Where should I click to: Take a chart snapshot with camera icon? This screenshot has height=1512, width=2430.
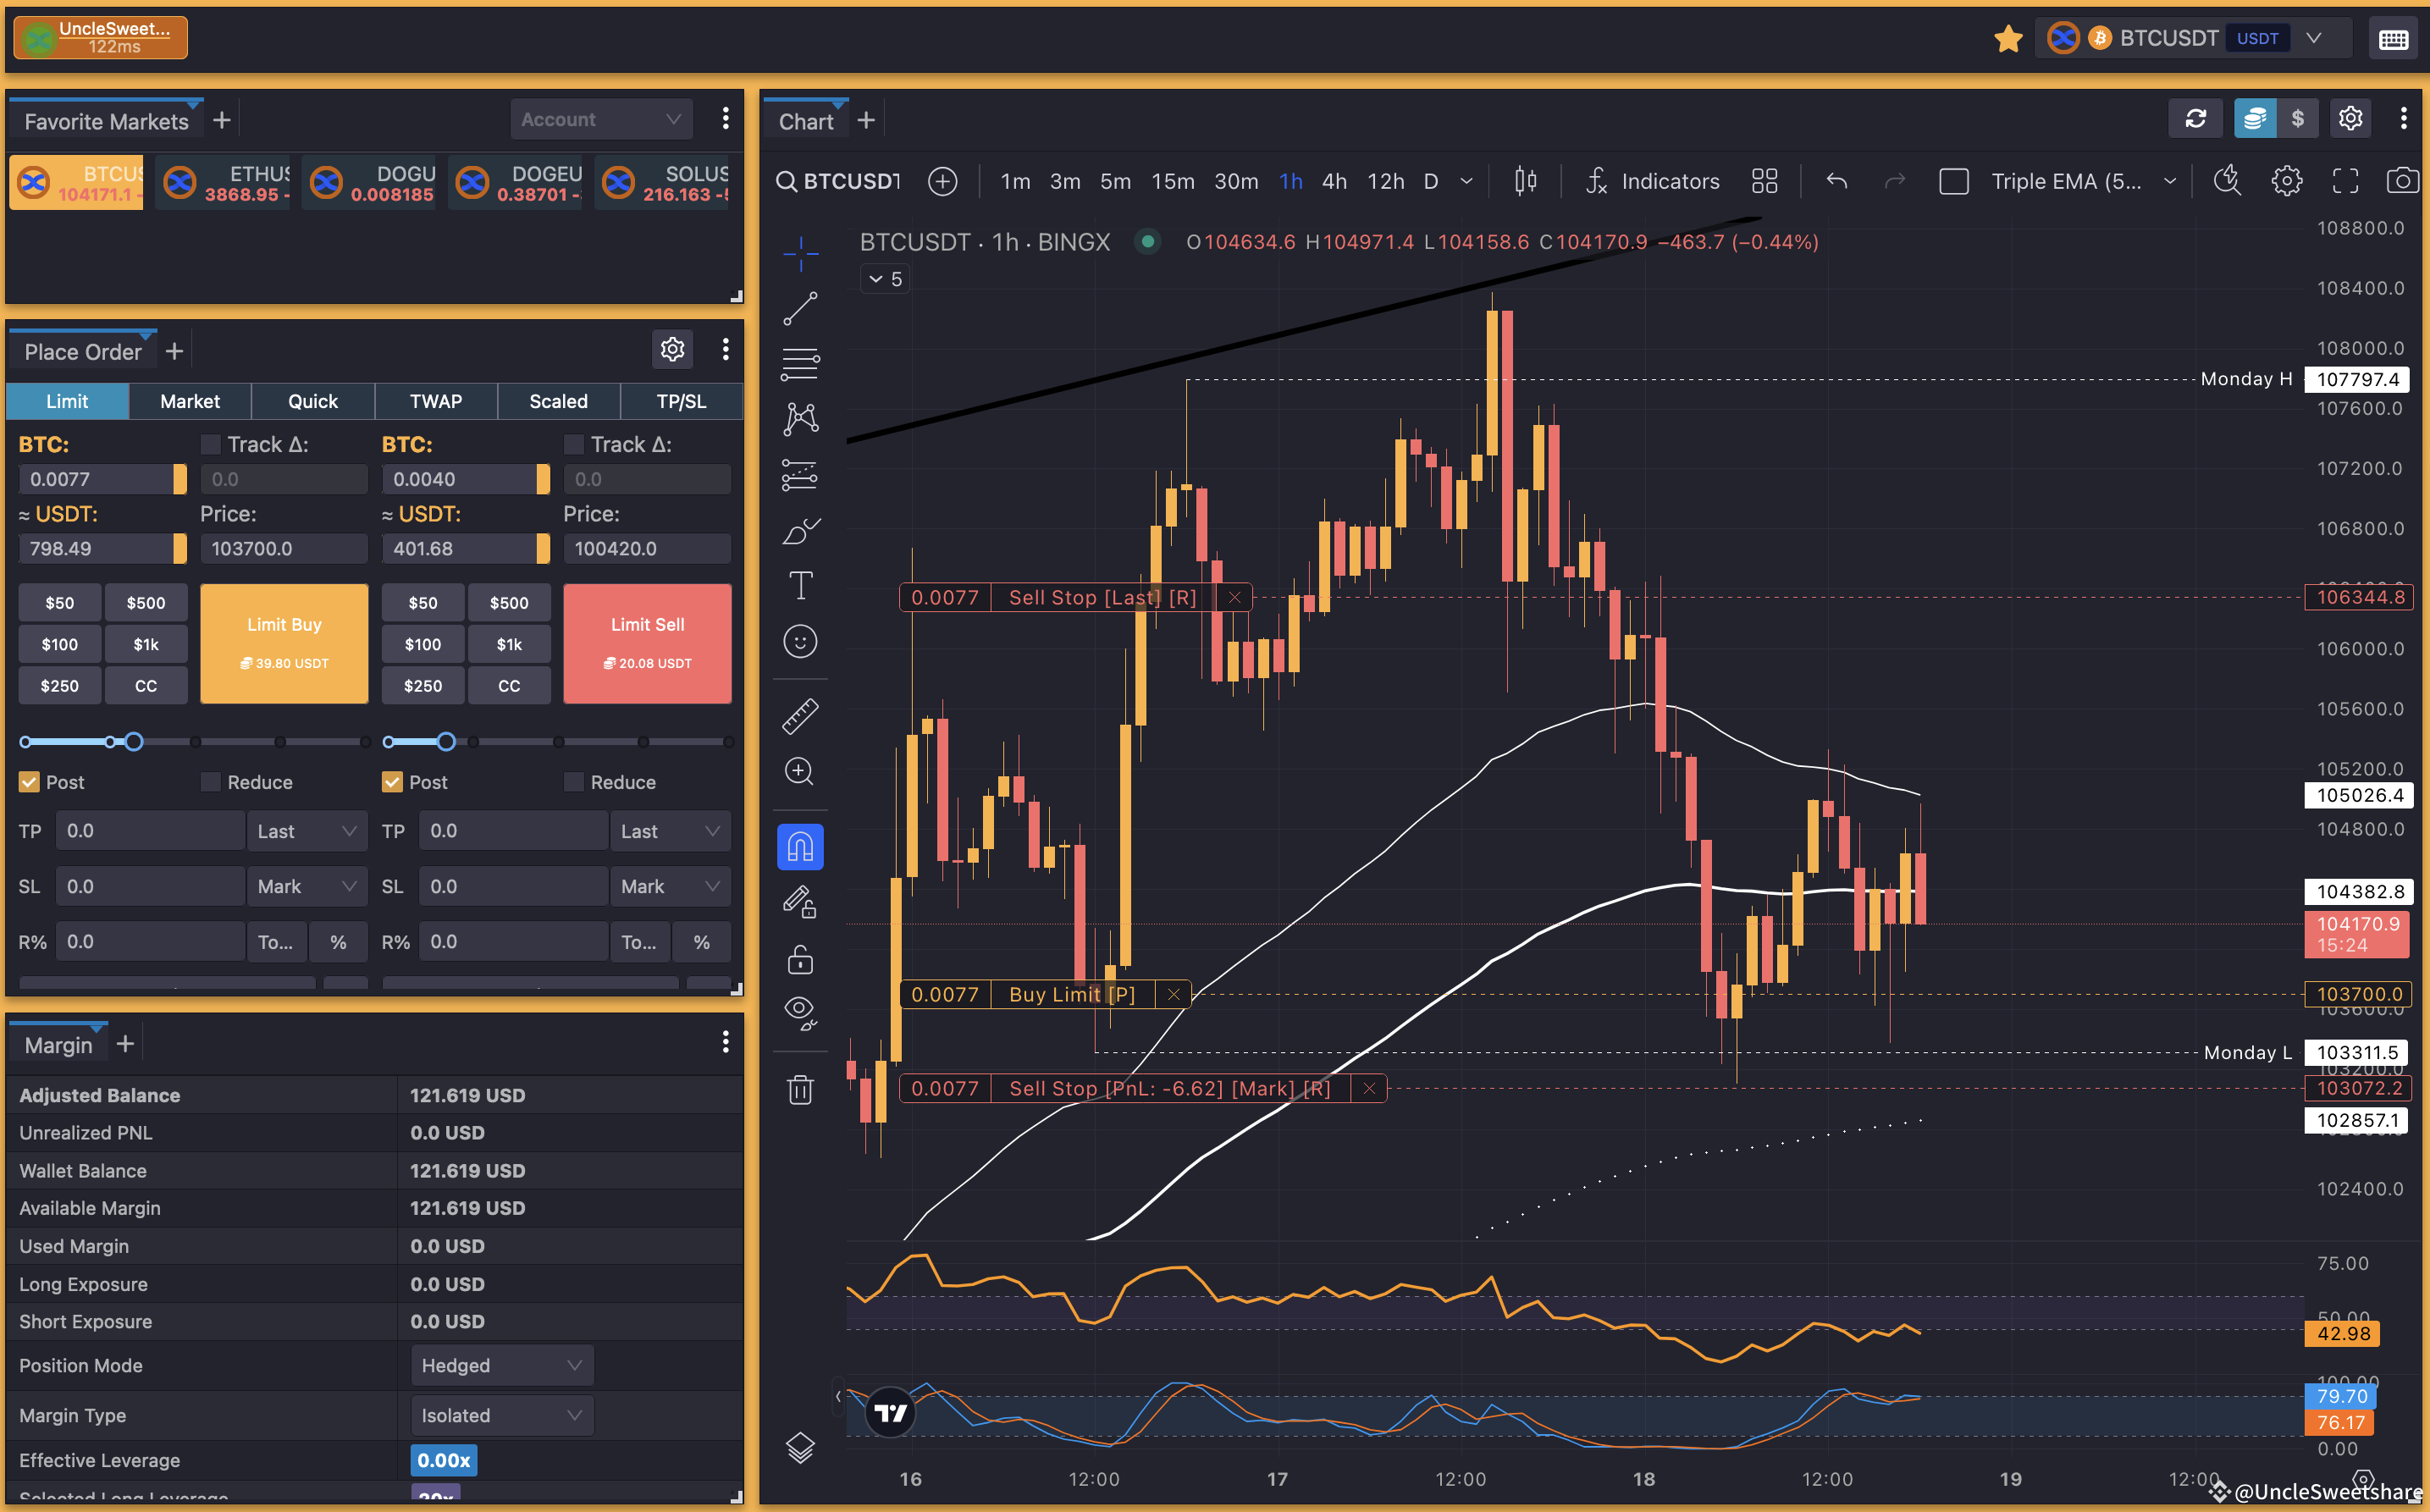(2402, 181)
